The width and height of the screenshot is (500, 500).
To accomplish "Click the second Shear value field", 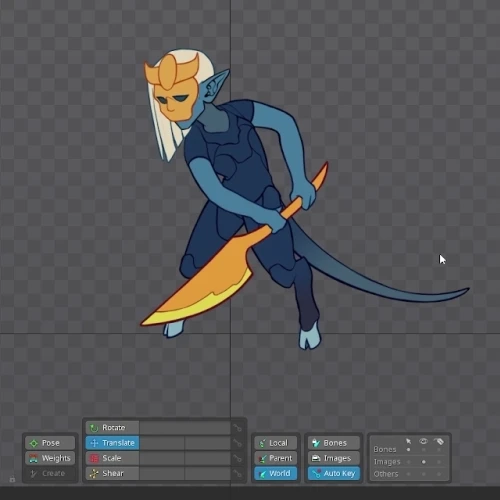I will [208, 473].
